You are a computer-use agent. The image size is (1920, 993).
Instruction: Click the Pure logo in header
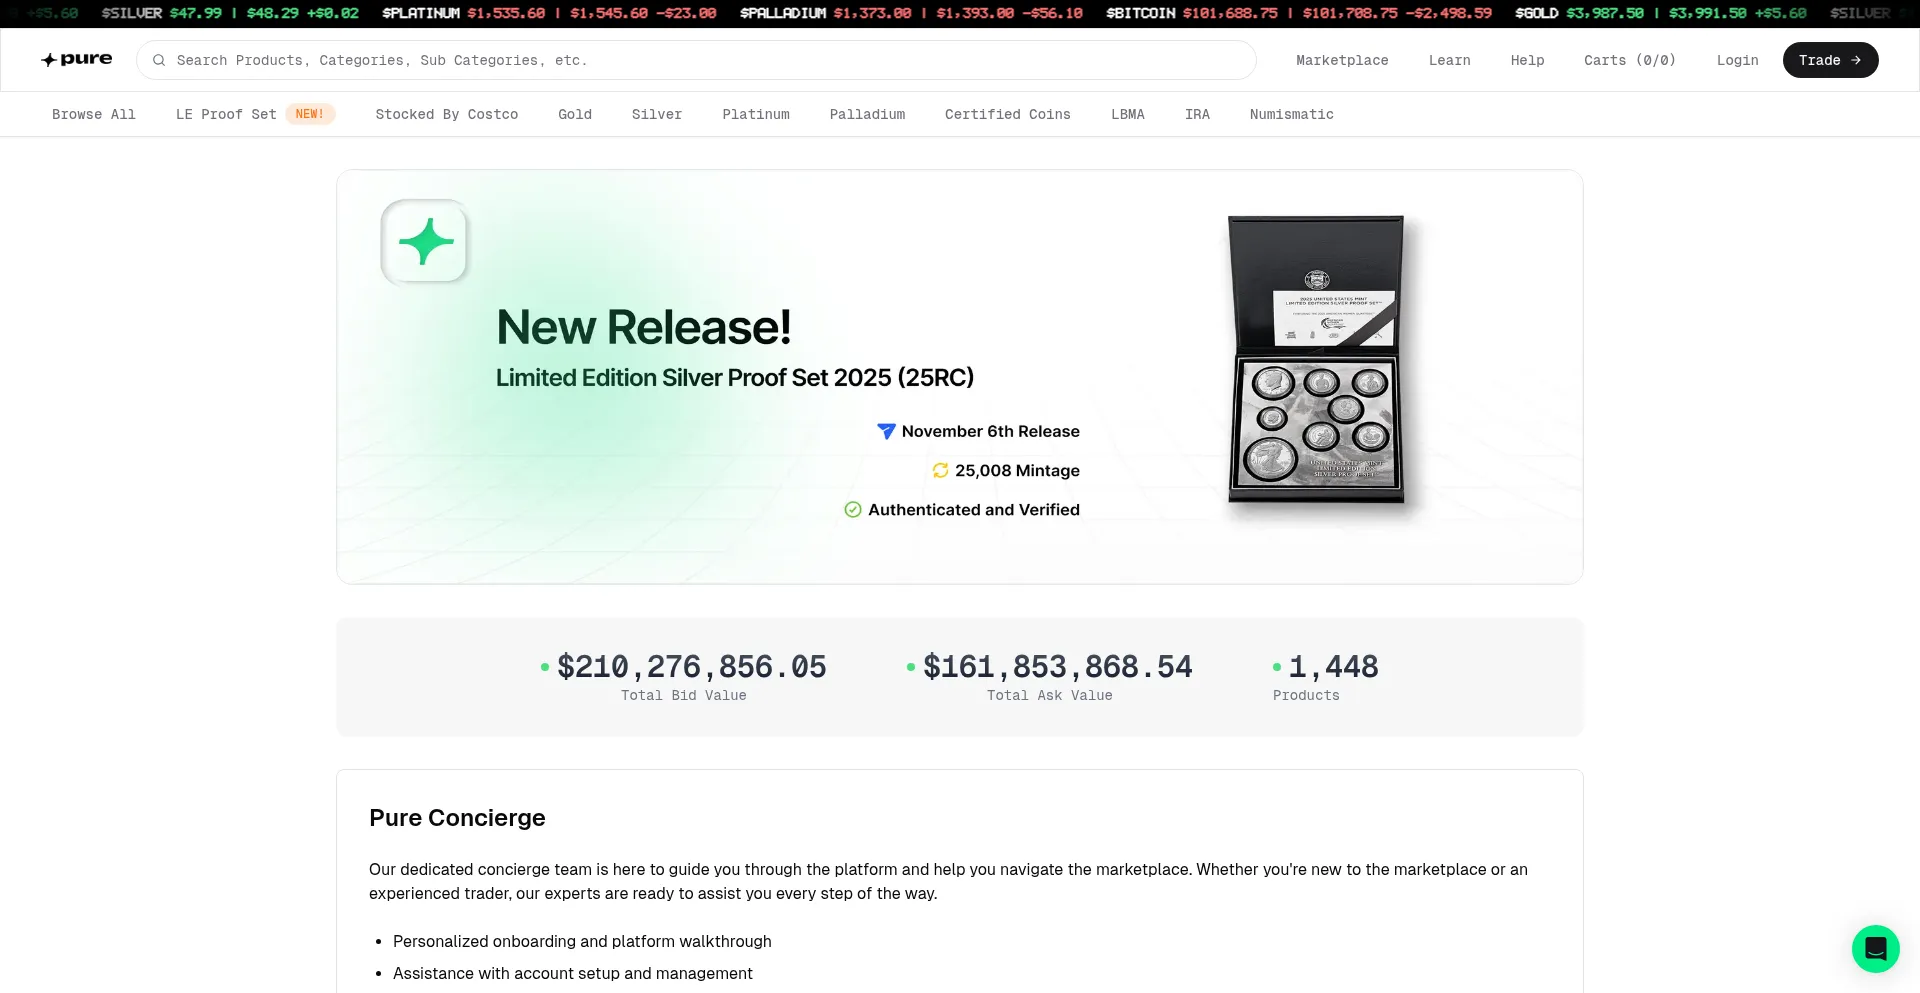tap(76, 60)
